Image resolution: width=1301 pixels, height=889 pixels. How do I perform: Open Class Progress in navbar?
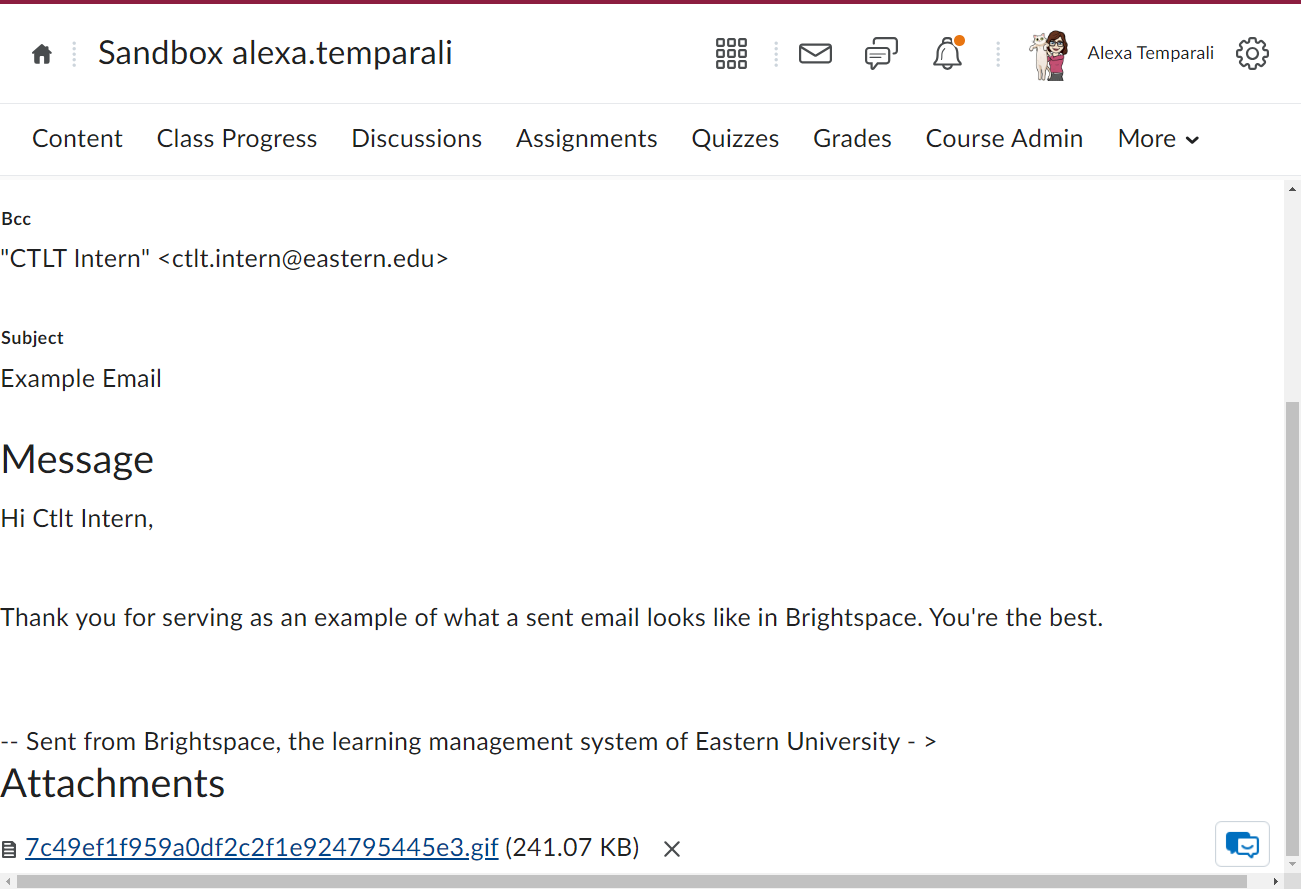click(237, 139)
